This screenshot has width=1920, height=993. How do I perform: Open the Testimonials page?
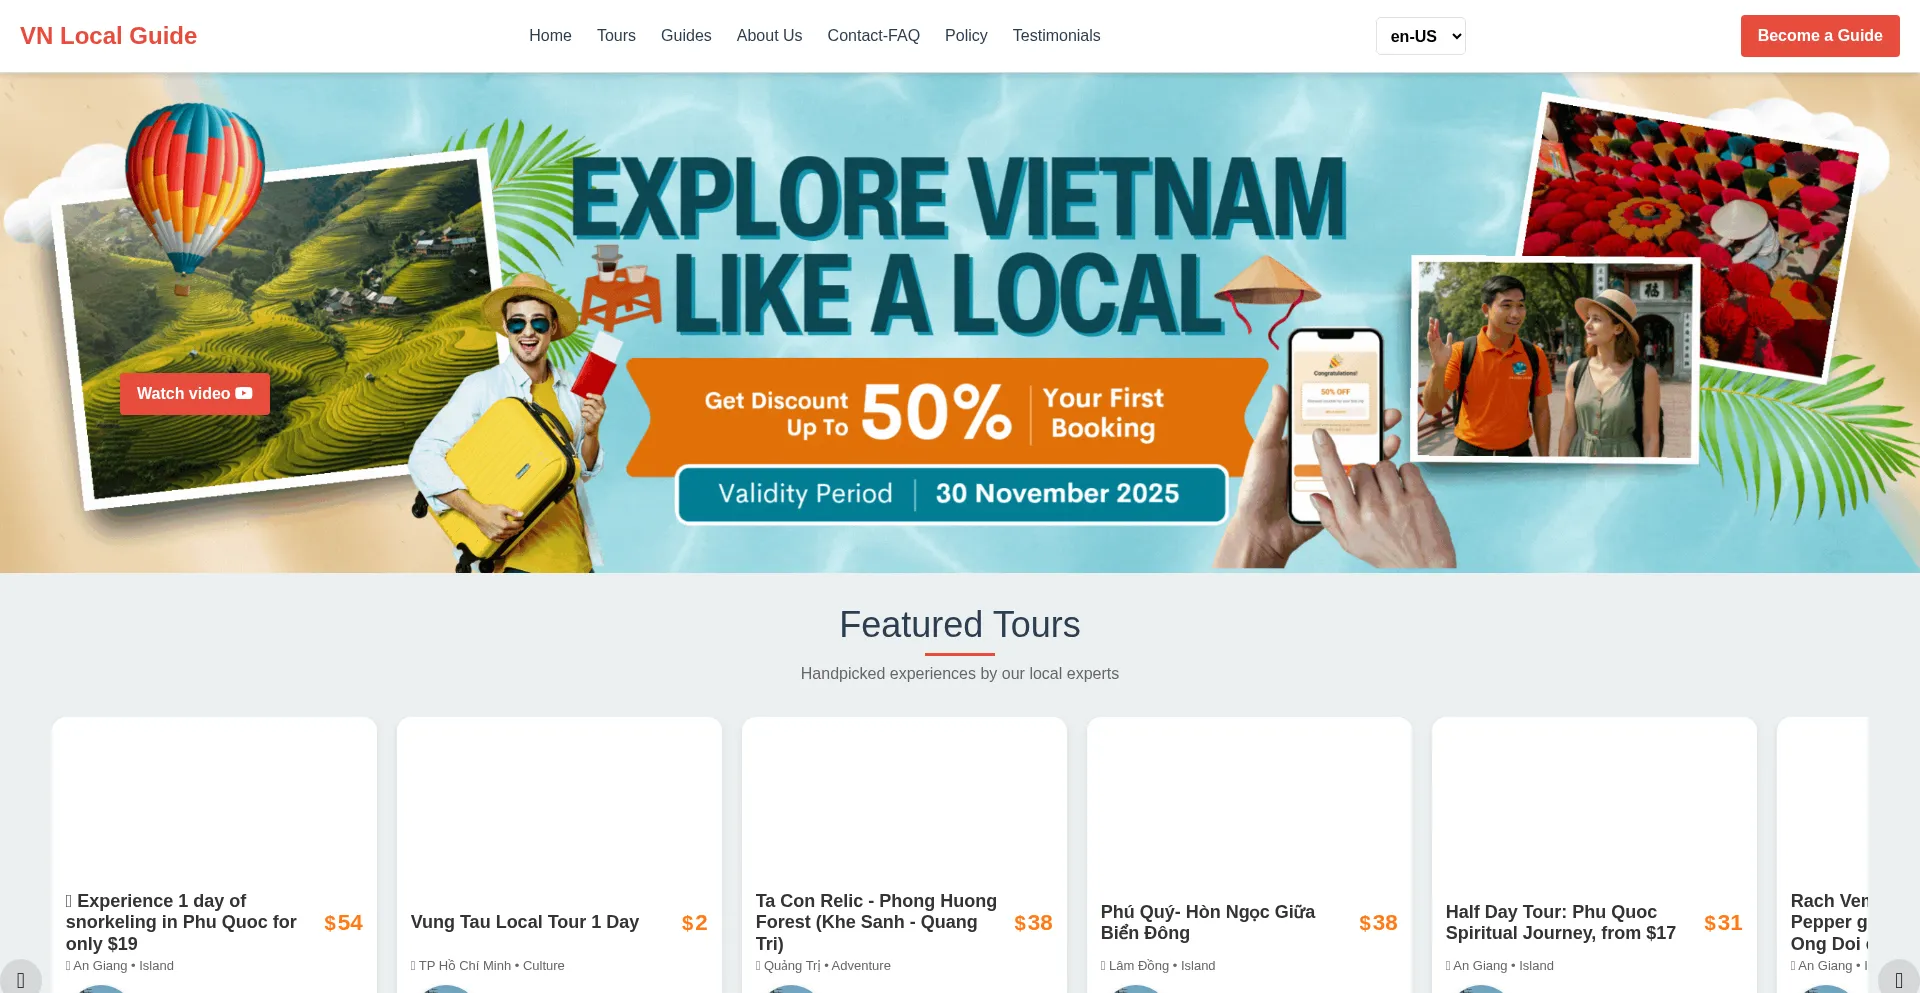pyautogui.click(x=1056, y=36)
